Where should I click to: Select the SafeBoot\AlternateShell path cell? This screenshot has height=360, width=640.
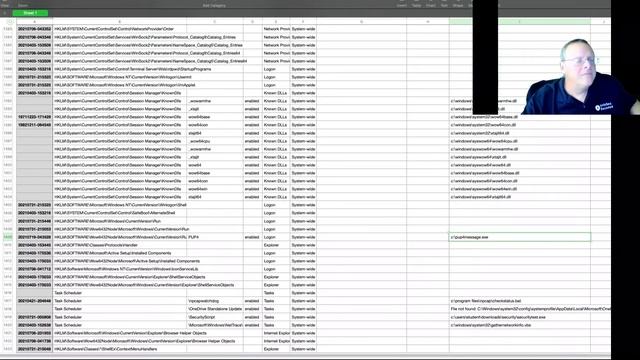pyautogui.click(x=120, y=213)
